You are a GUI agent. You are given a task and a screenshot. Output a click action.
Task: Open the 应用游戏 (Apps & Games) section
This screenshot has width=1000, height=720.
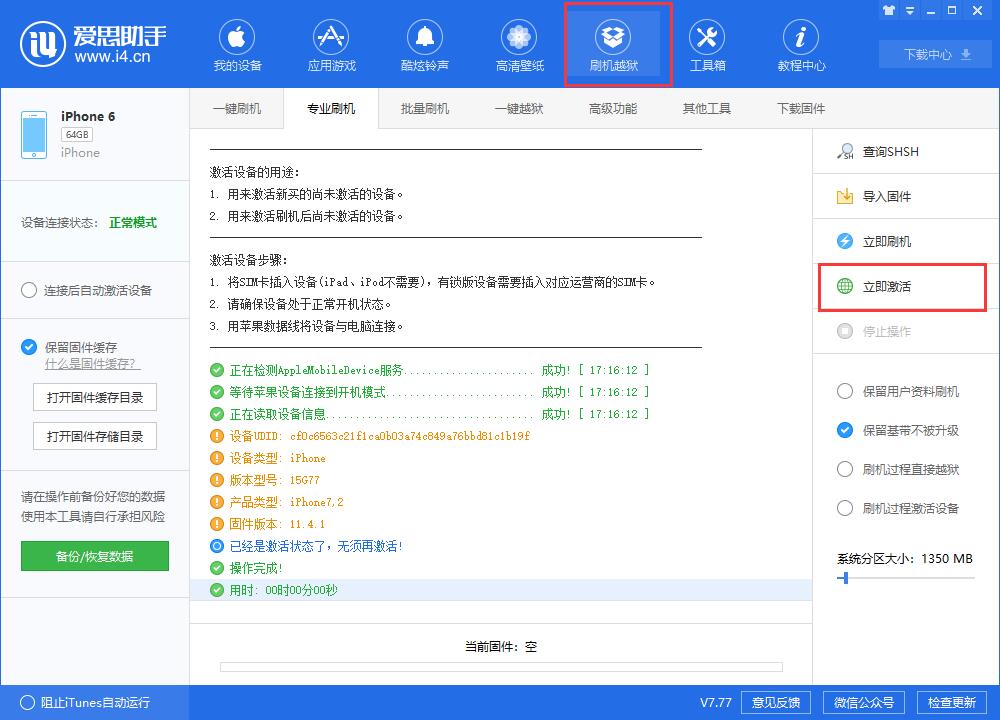tap(331, 44)
